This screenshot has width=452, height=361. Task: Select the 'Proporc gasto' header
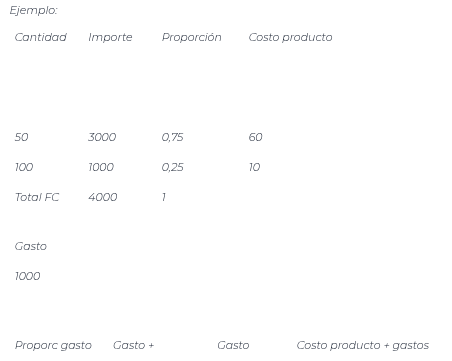tap(53, 345)
